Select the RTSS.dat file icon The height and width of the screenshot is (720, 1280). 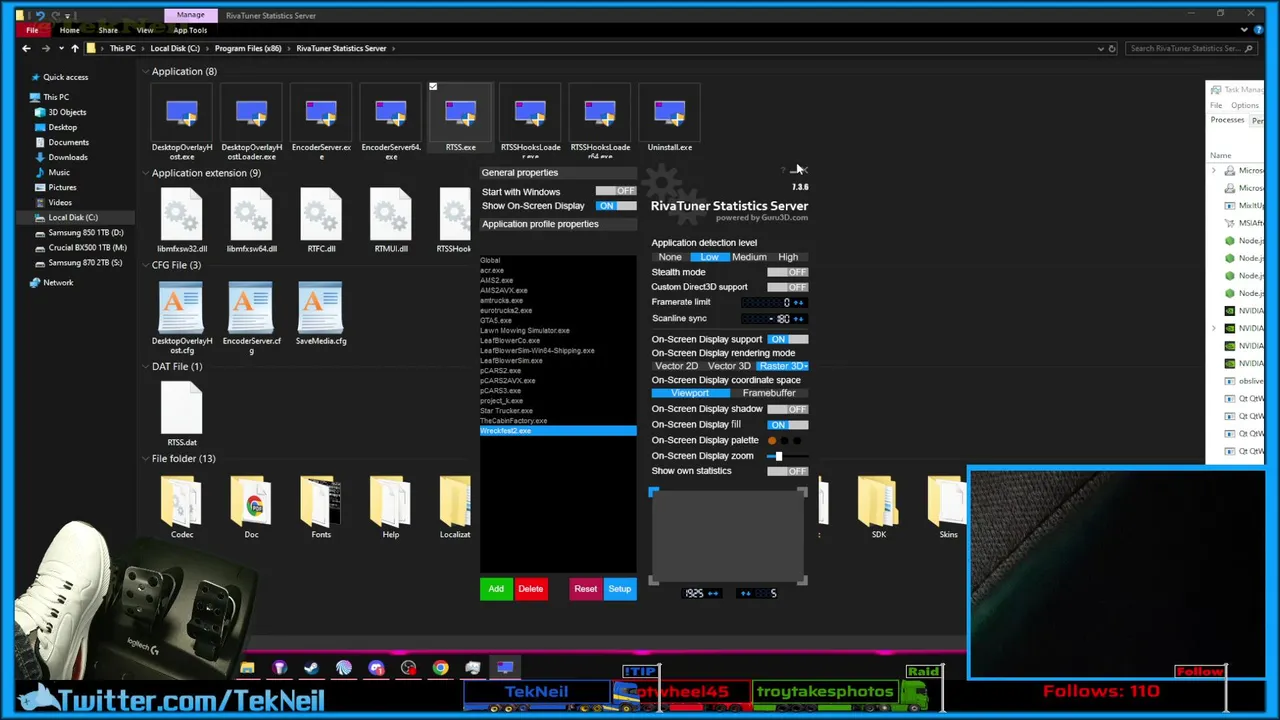click(x=182, y=408)
